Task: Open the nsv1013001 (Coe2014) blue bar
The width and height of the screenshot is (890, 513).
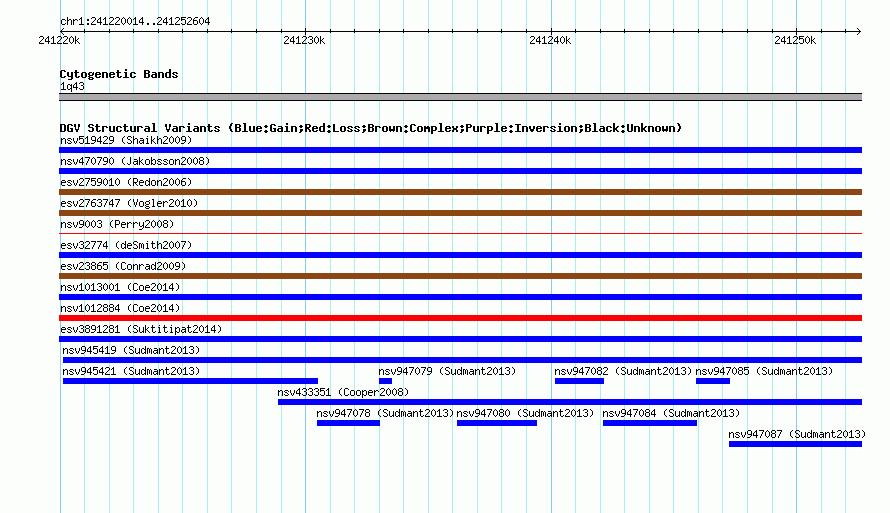Action: (x=460, y=297)
